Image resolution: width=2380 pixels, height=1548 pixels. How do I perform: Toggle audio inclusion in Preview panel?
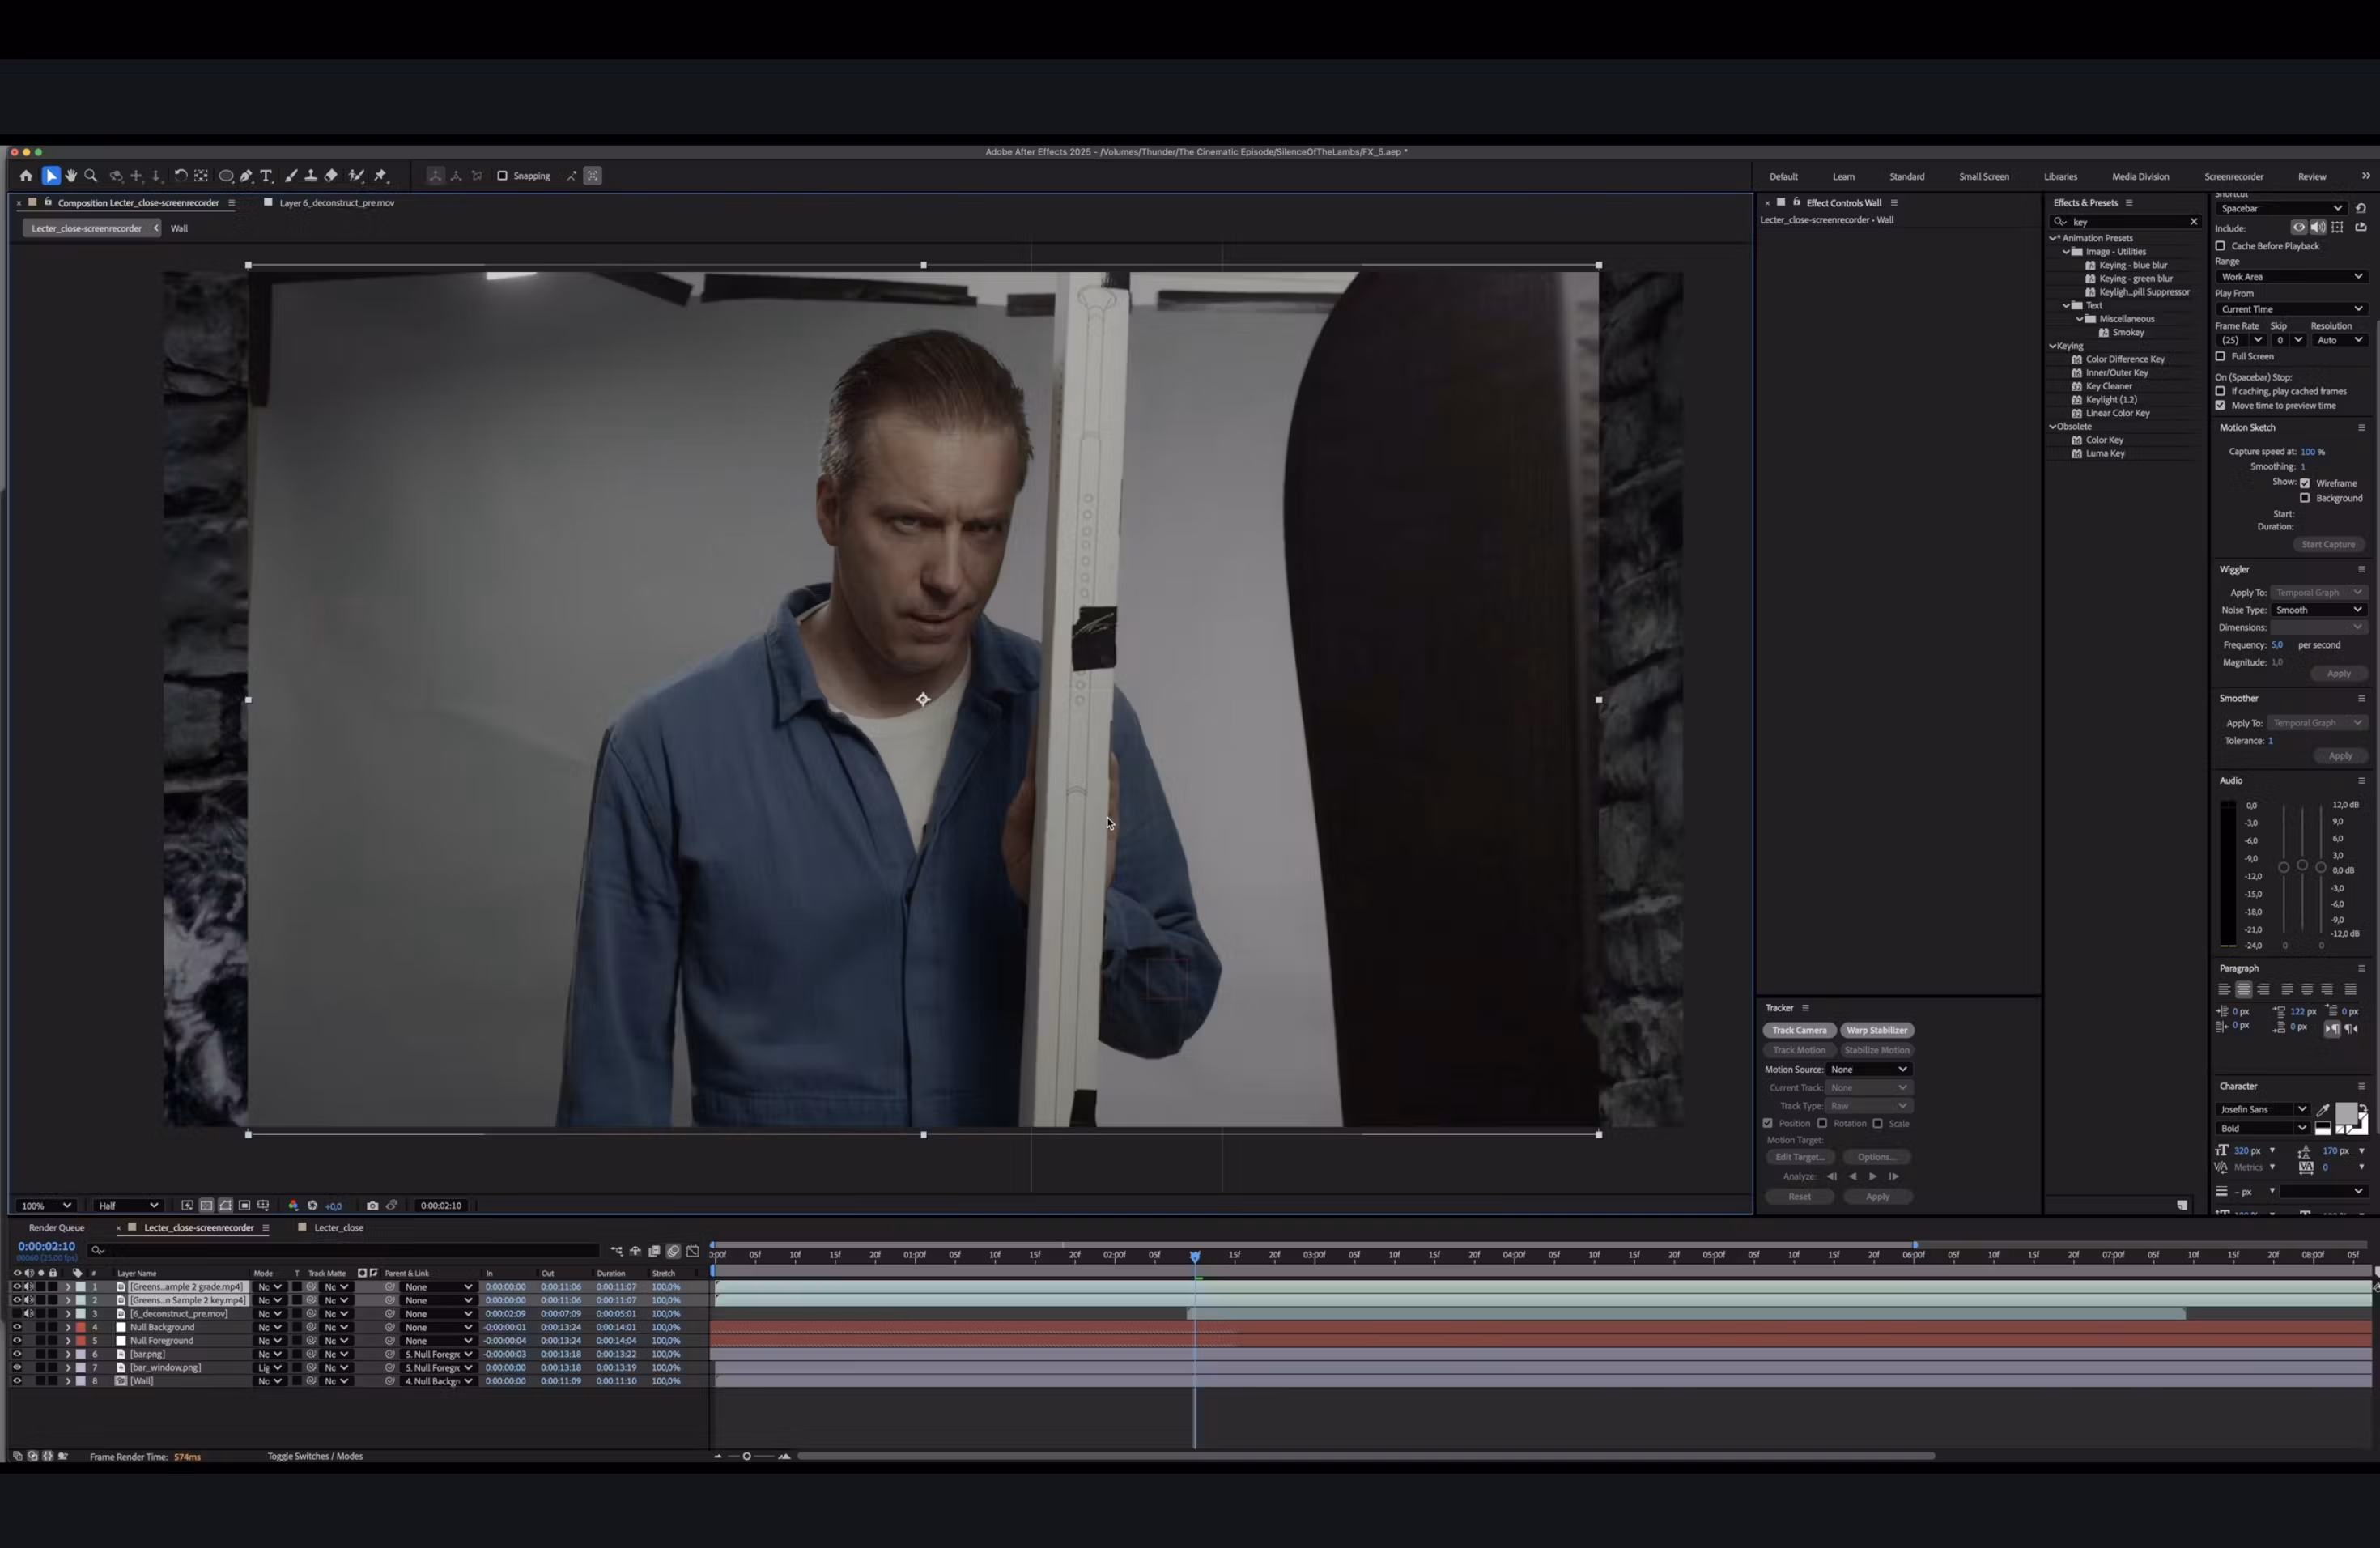point(2318,227)
